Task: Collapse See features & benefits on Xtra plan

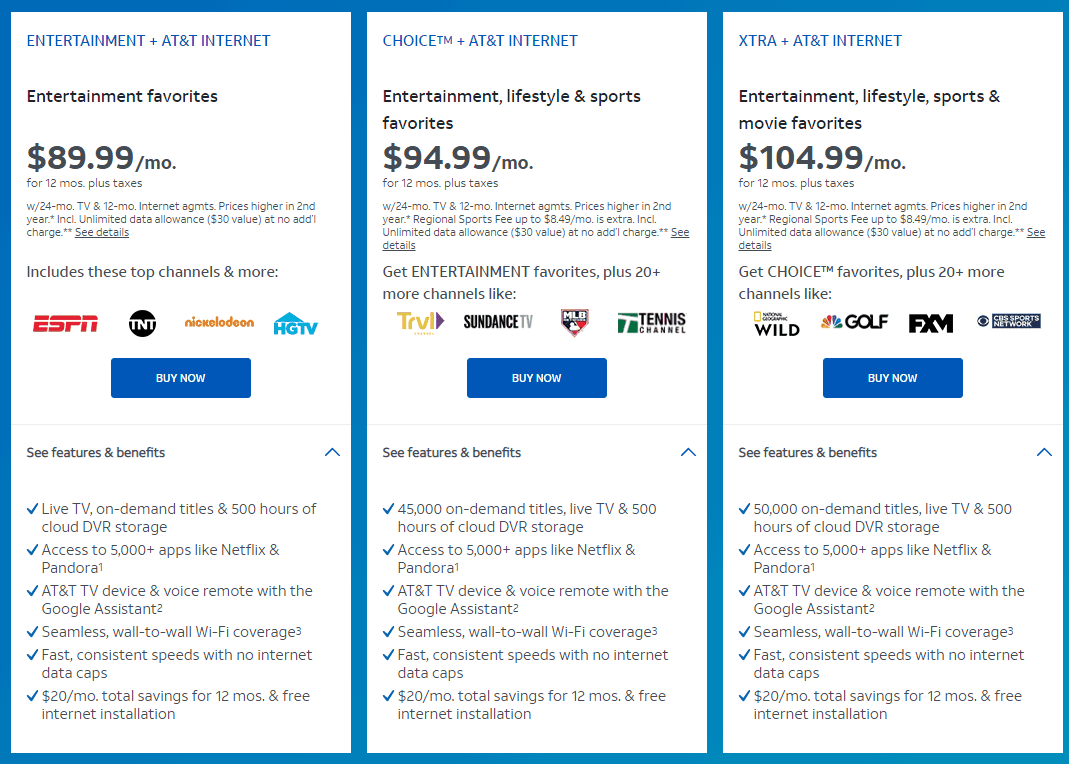Action: [x=1044, y=452]
